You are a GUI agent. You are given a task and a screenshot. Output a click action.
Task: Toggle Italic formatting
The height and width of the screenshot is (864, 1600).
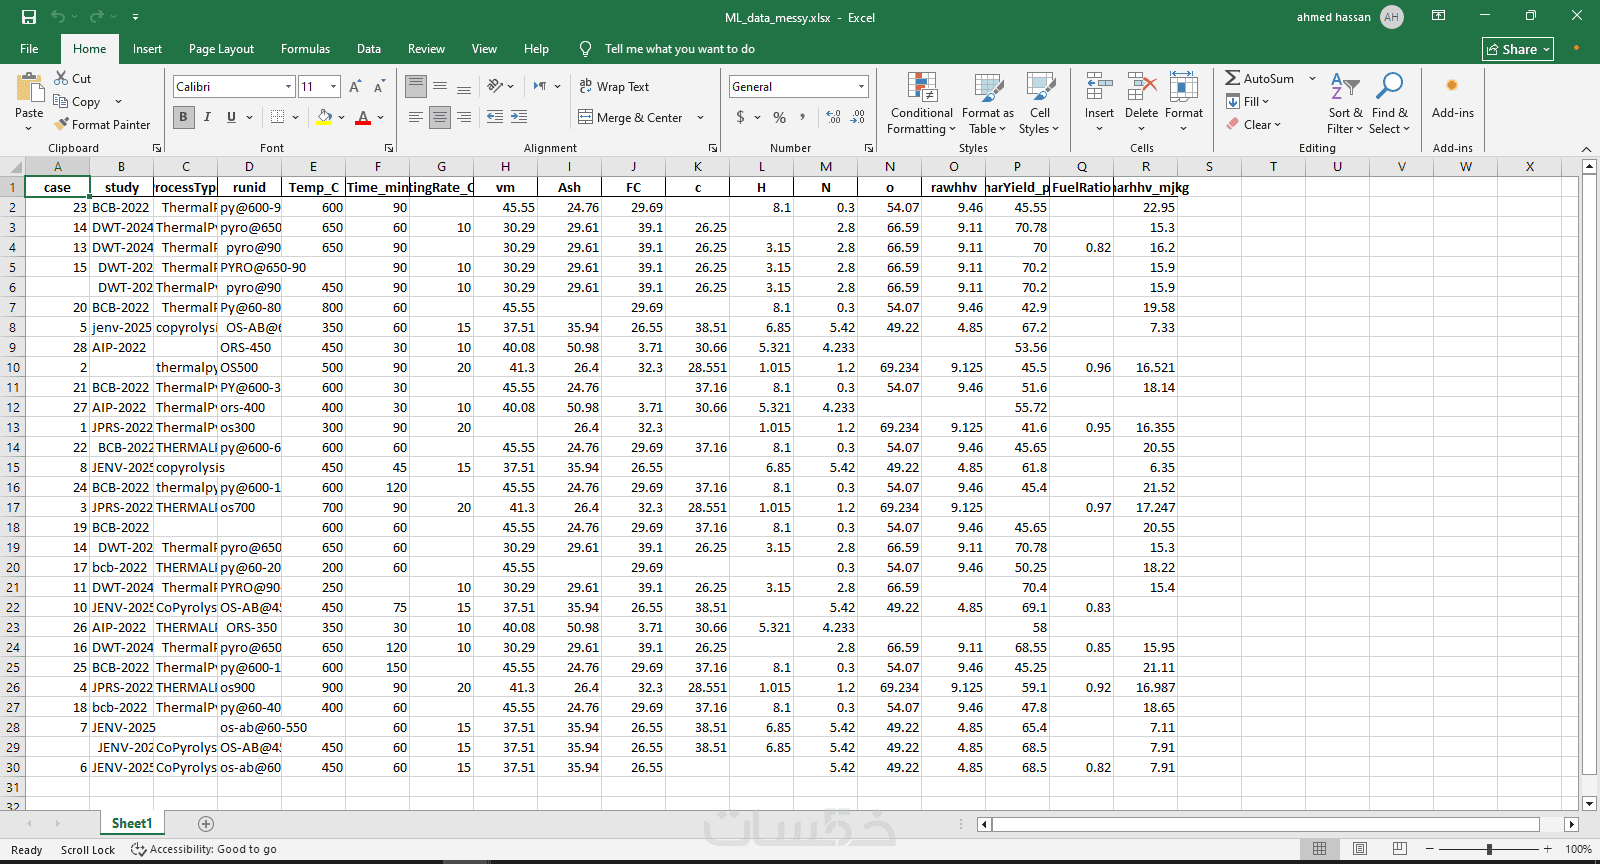(x=207, y=117)
